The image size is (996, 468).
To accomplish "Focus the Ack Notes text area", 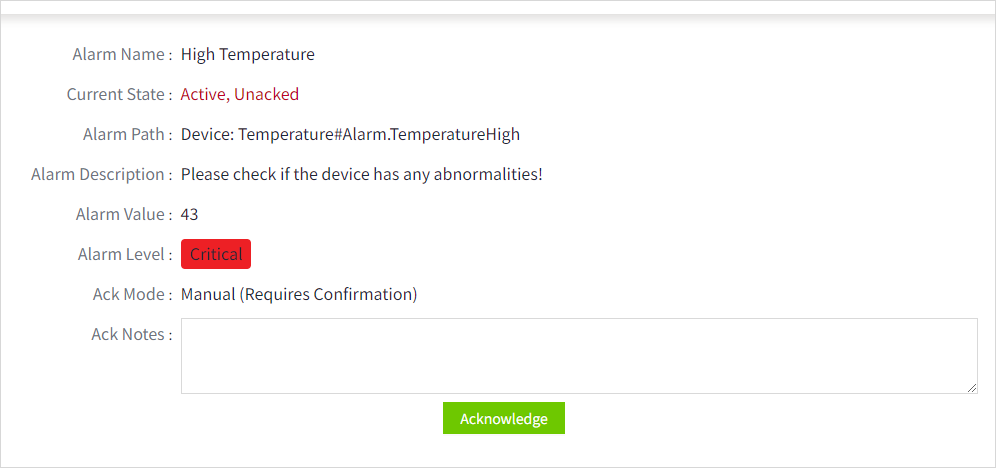I will click(x=578, y=355).
